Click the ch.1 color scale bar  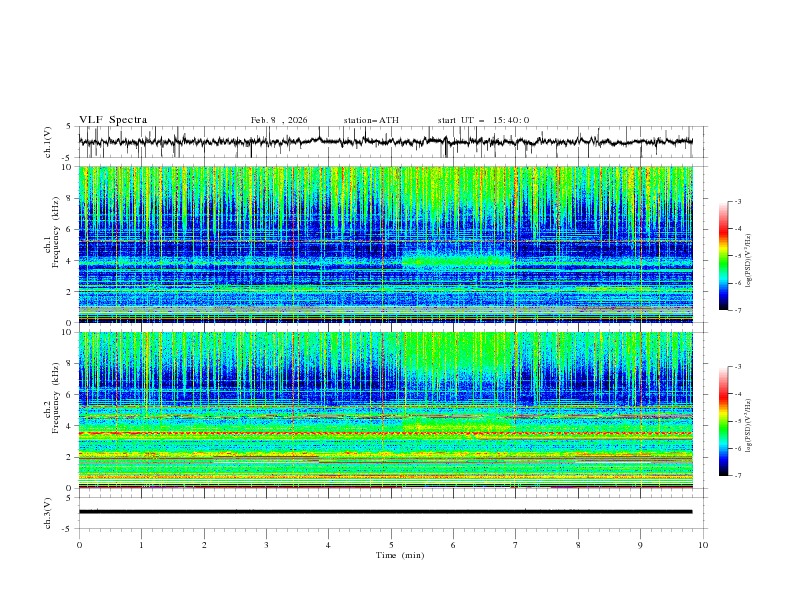[x=723, y=255]
